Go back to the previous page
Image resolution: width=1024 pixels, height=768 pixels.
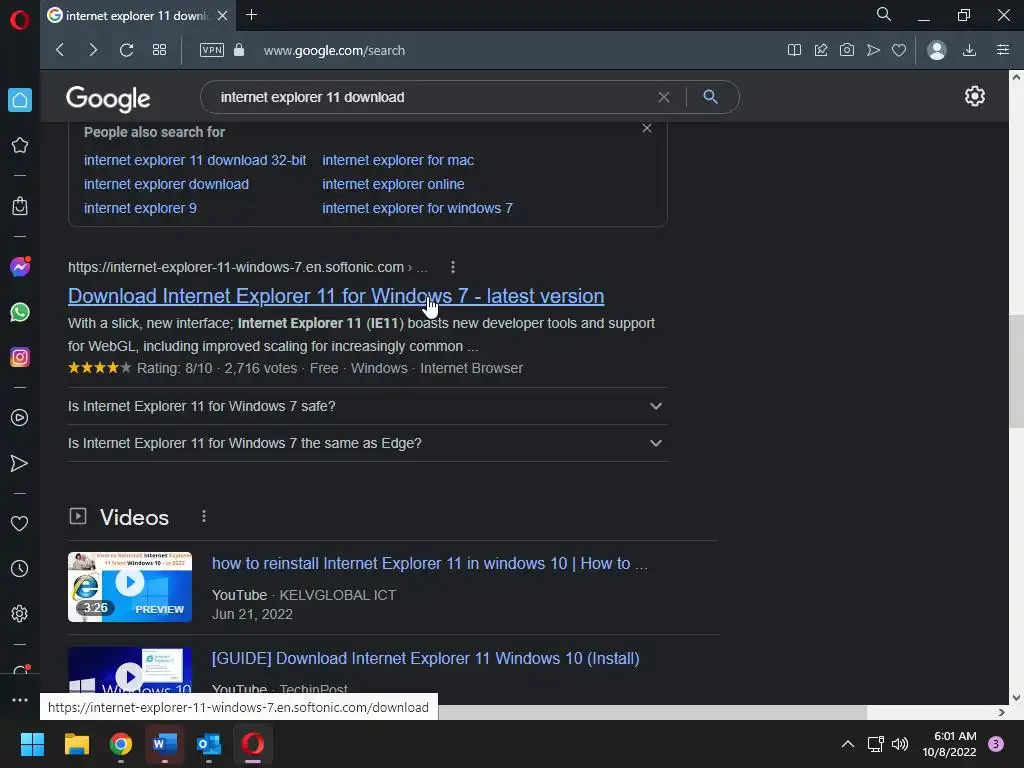60,50
